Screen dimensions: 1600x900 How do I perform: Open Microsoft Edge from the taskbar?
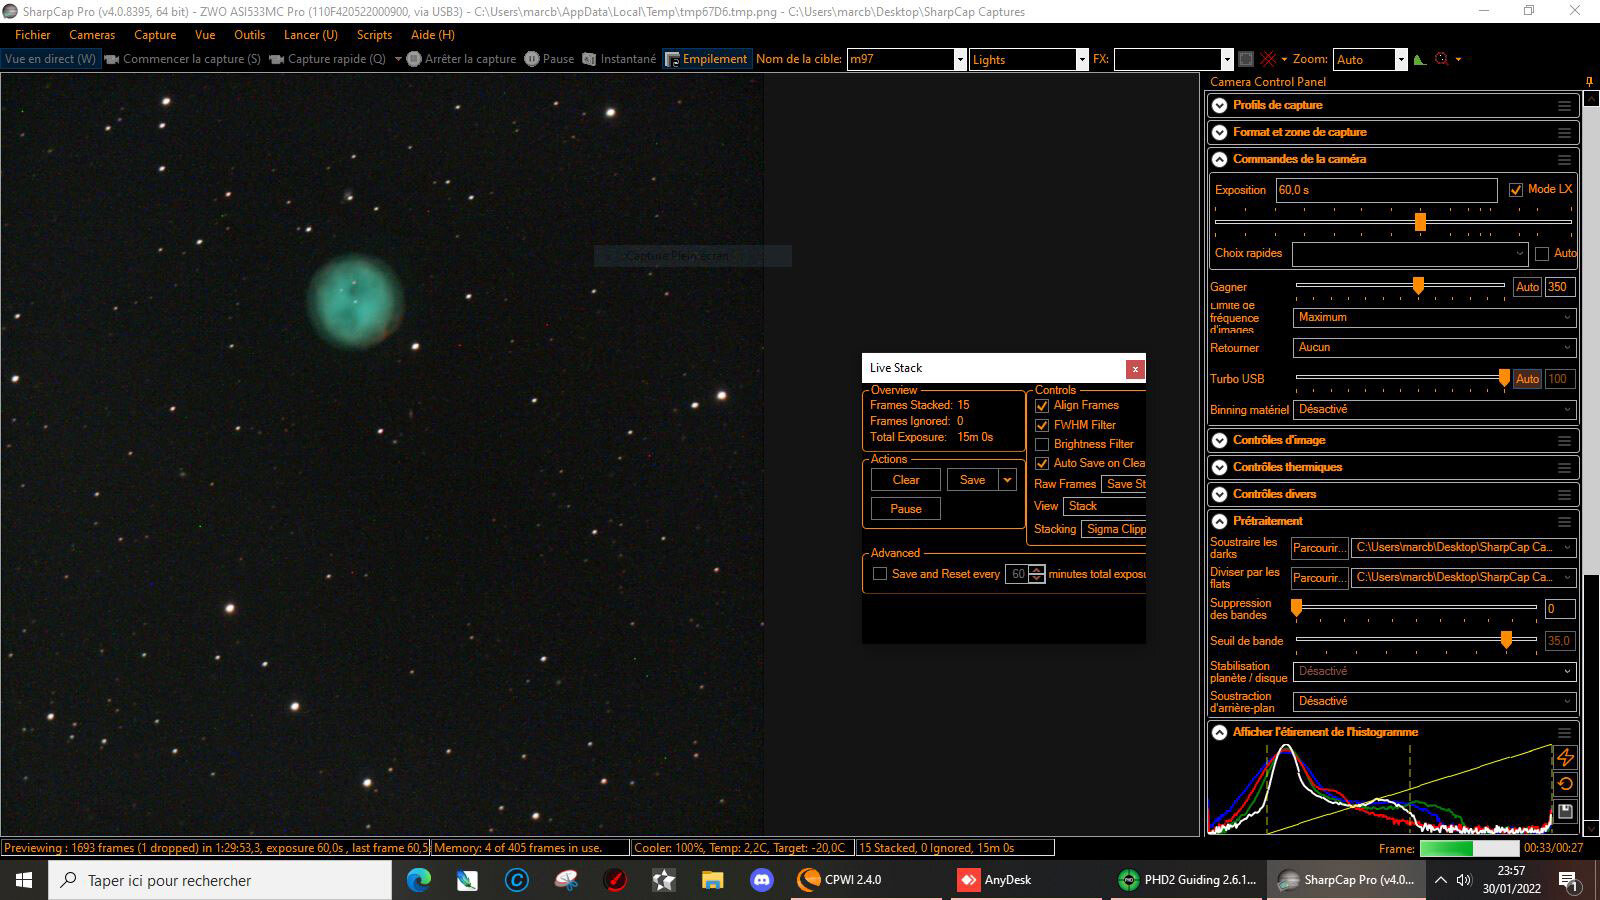(x=419, y=880)
